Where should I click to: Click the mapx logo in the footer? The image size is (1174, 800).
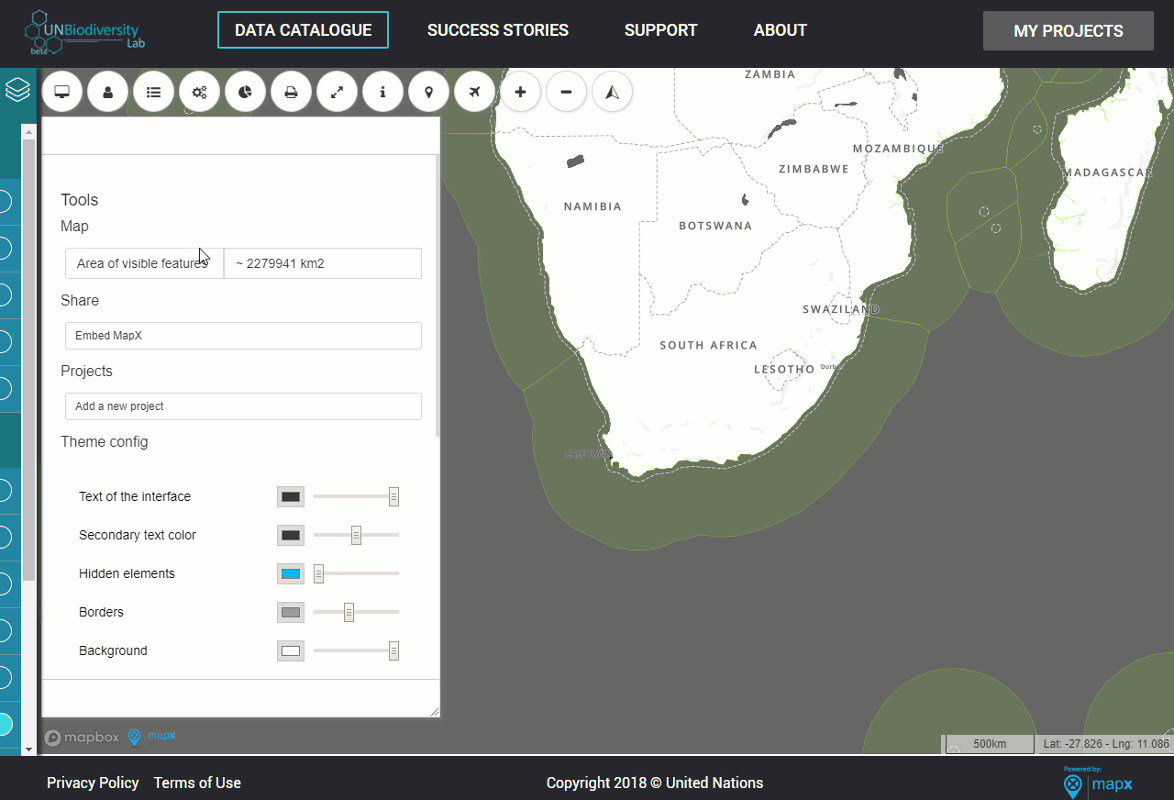click(1098, 782)
